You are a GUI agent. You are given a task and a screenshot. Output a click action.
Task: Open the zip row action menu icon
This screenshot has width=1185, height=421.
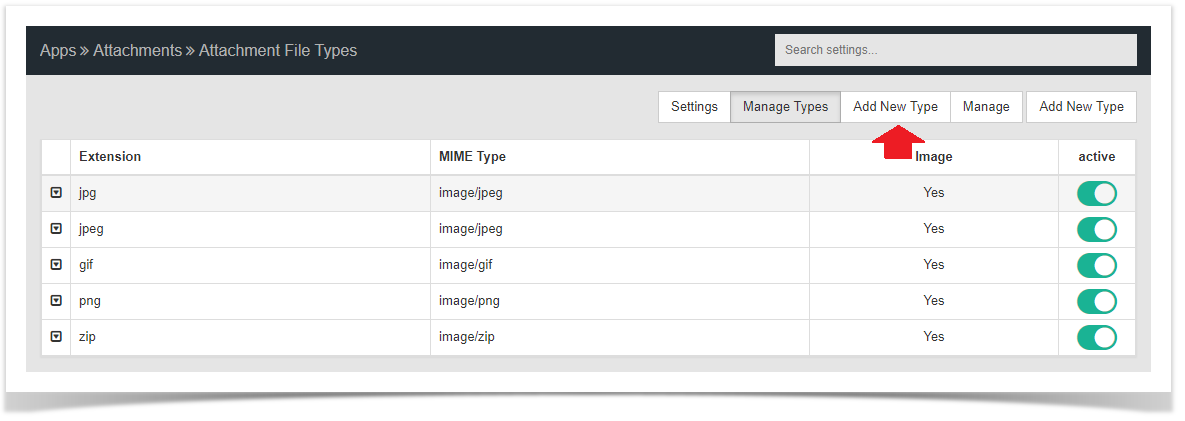point(56,336)
